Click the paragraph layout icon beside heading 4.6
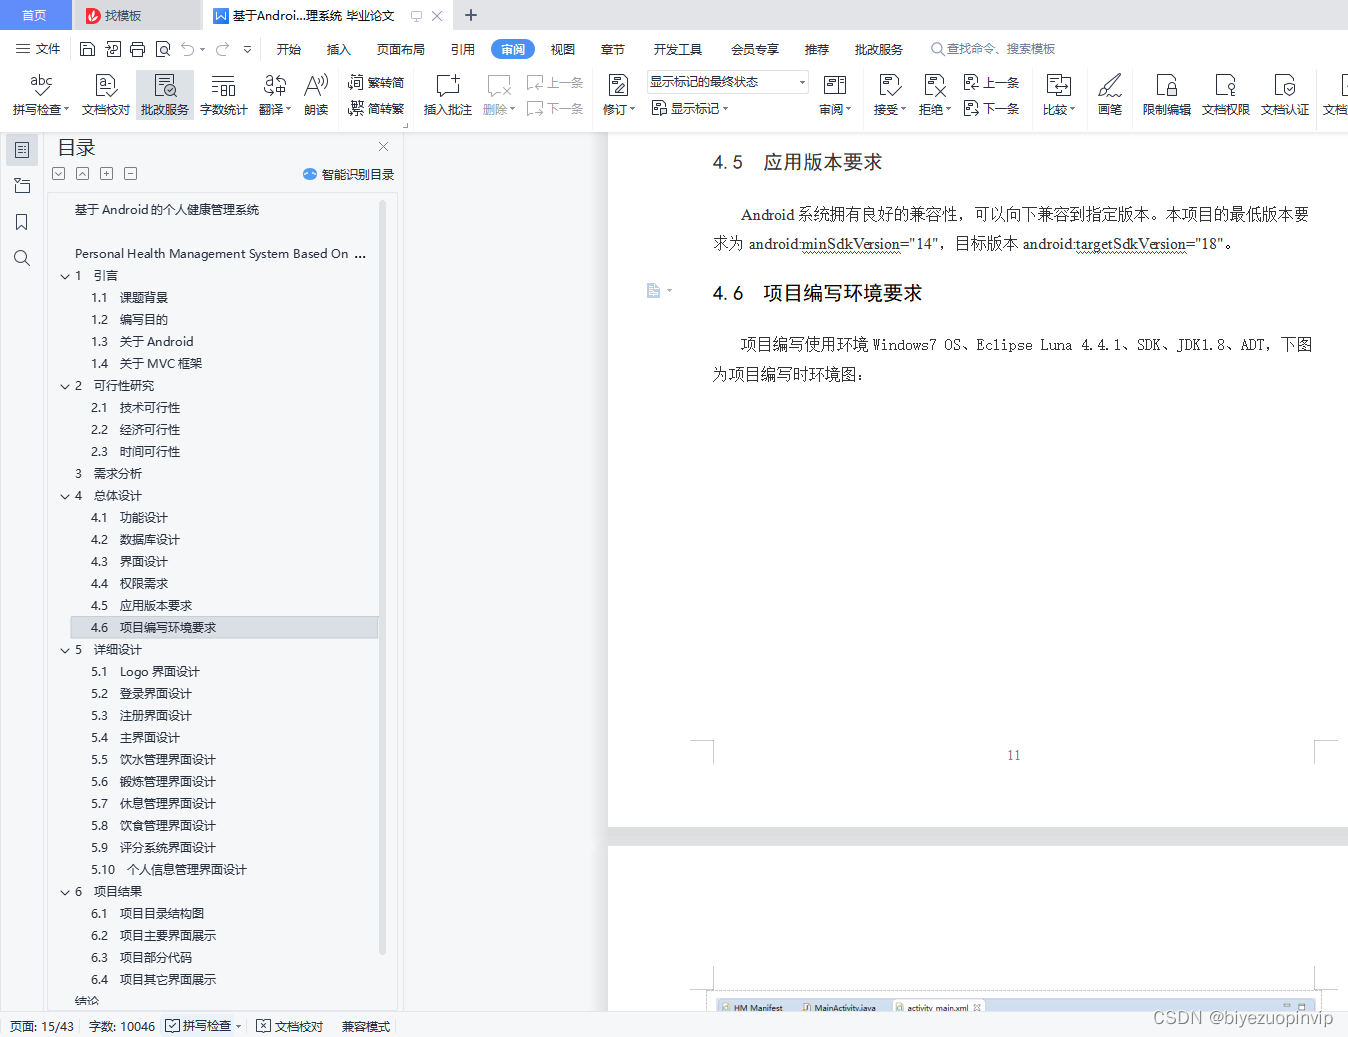The width and height of the screenshot is (1348, 1037). [x=658, y=291]
